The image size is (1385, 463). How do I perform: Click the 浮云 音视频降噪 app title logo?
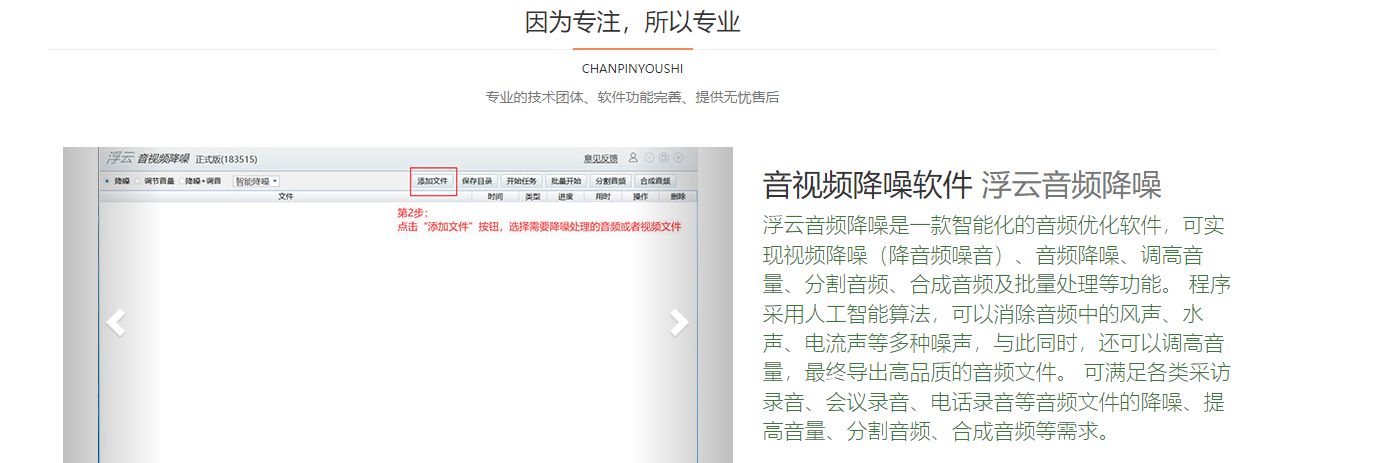pos(147,158)
